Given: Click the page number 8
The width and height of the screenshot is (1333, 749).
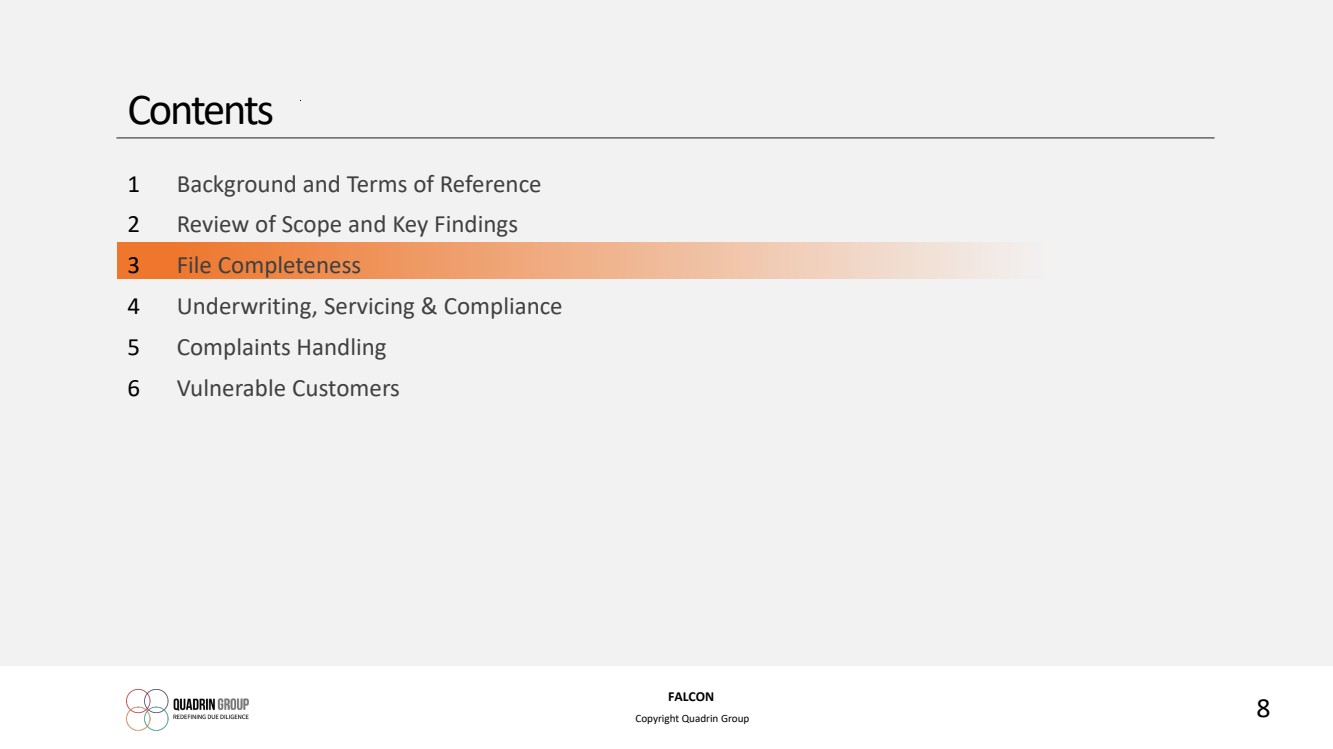Looking at the screenshot, I should click(1263, 709).
